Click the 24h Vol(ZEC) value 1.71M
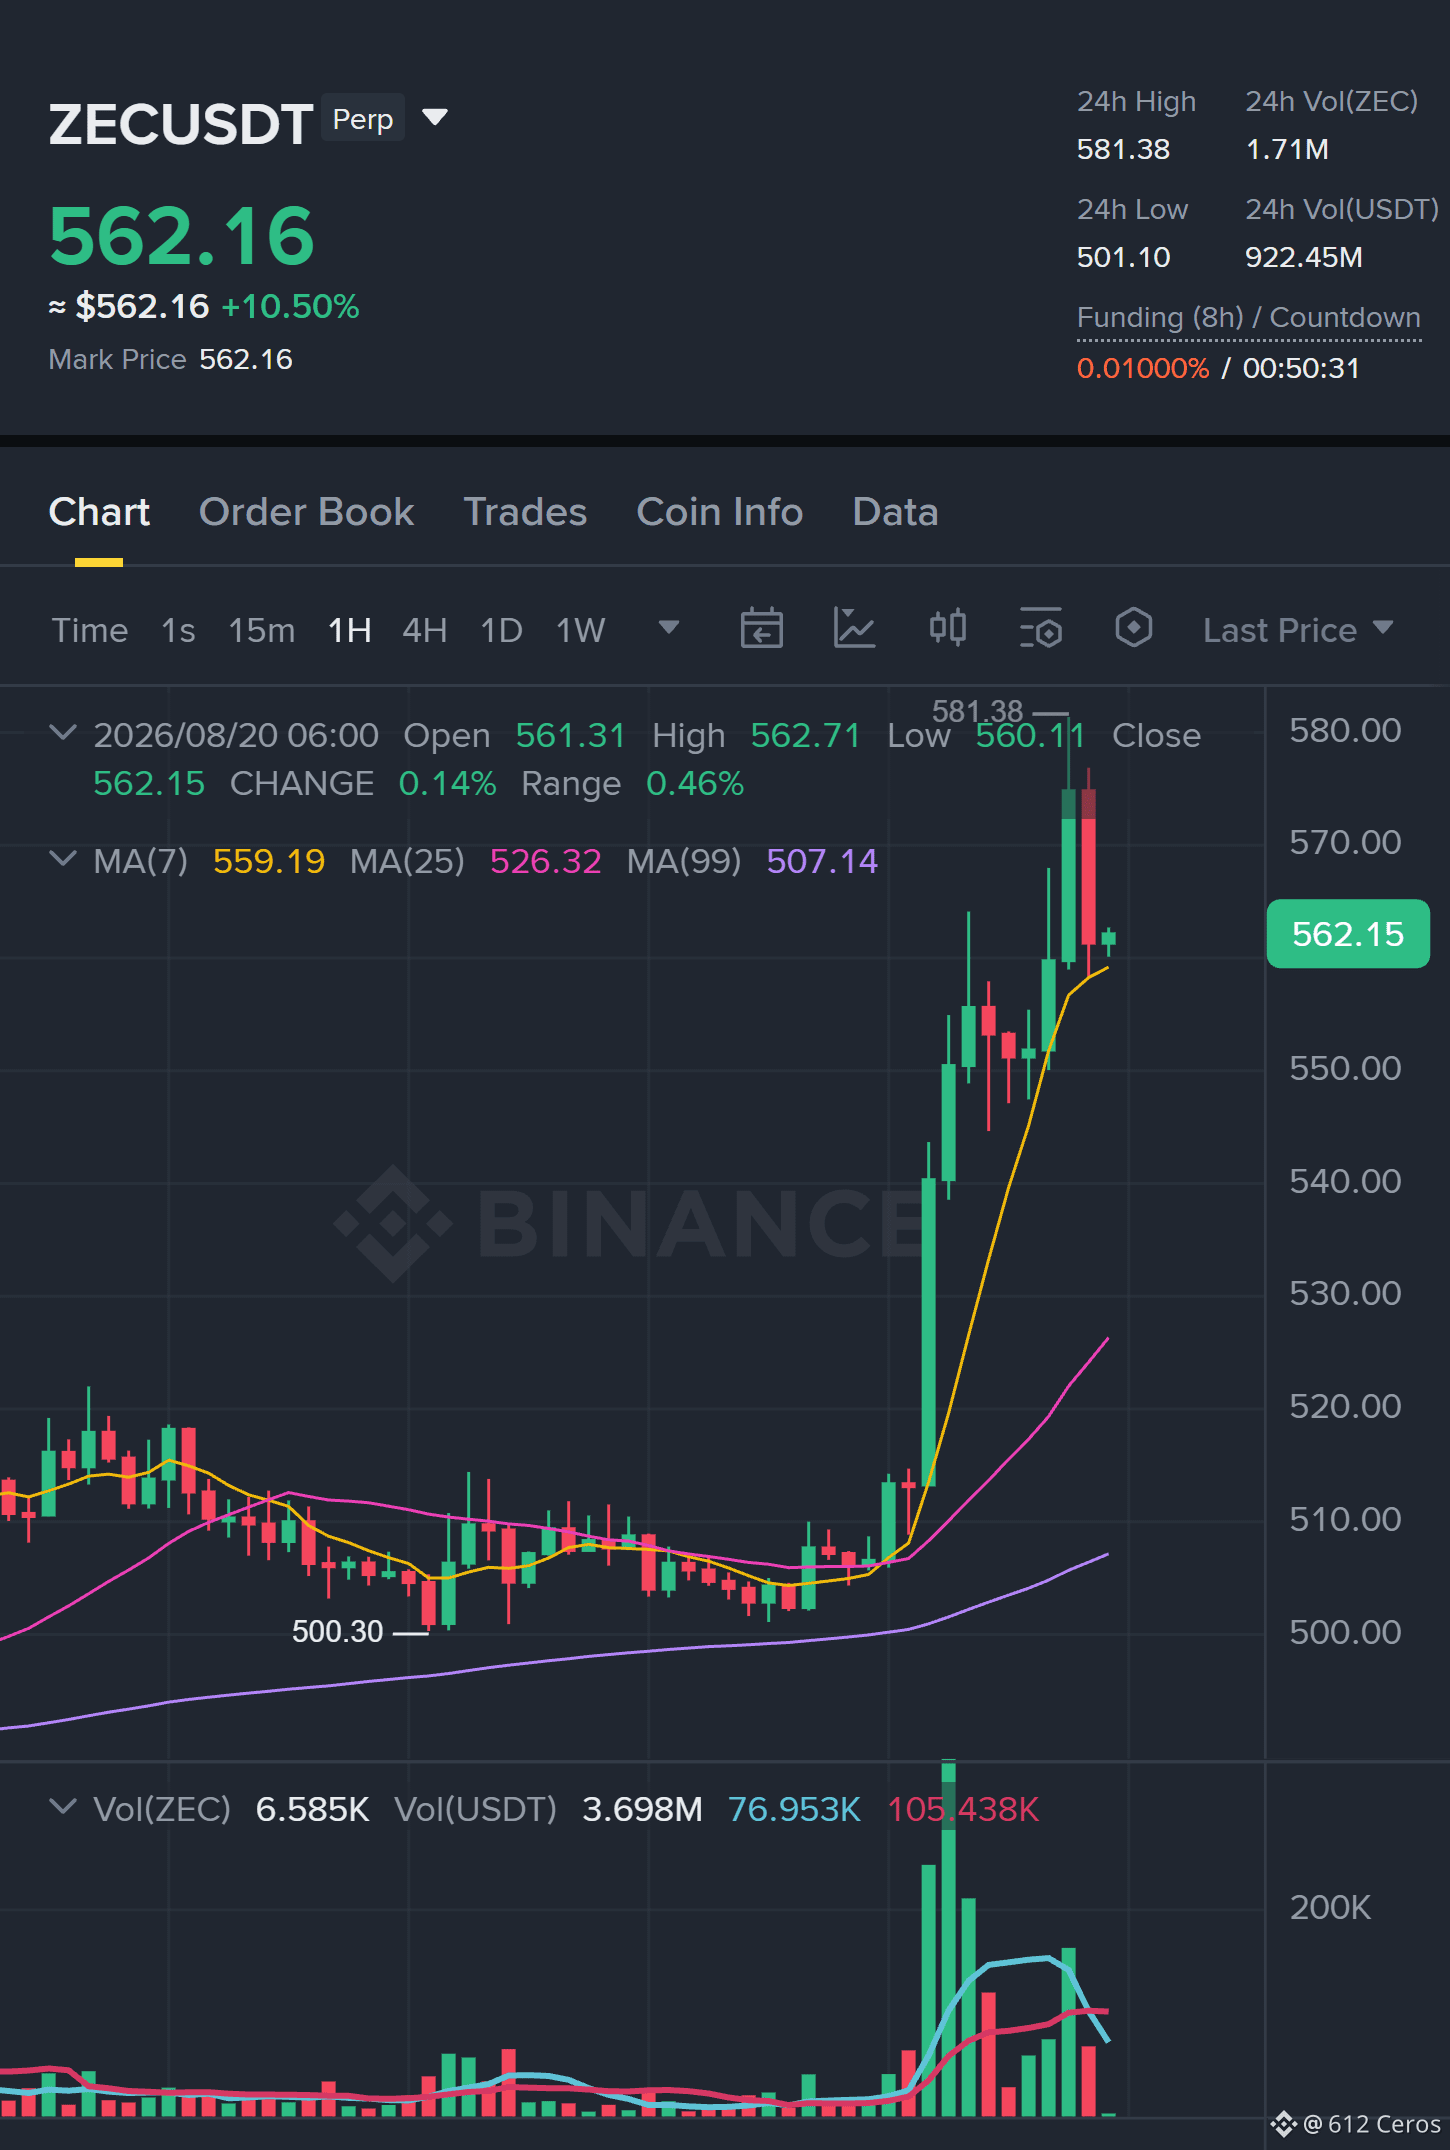The width and height of the screenshot is (1450, 2150). click(x=1287, y=149)
